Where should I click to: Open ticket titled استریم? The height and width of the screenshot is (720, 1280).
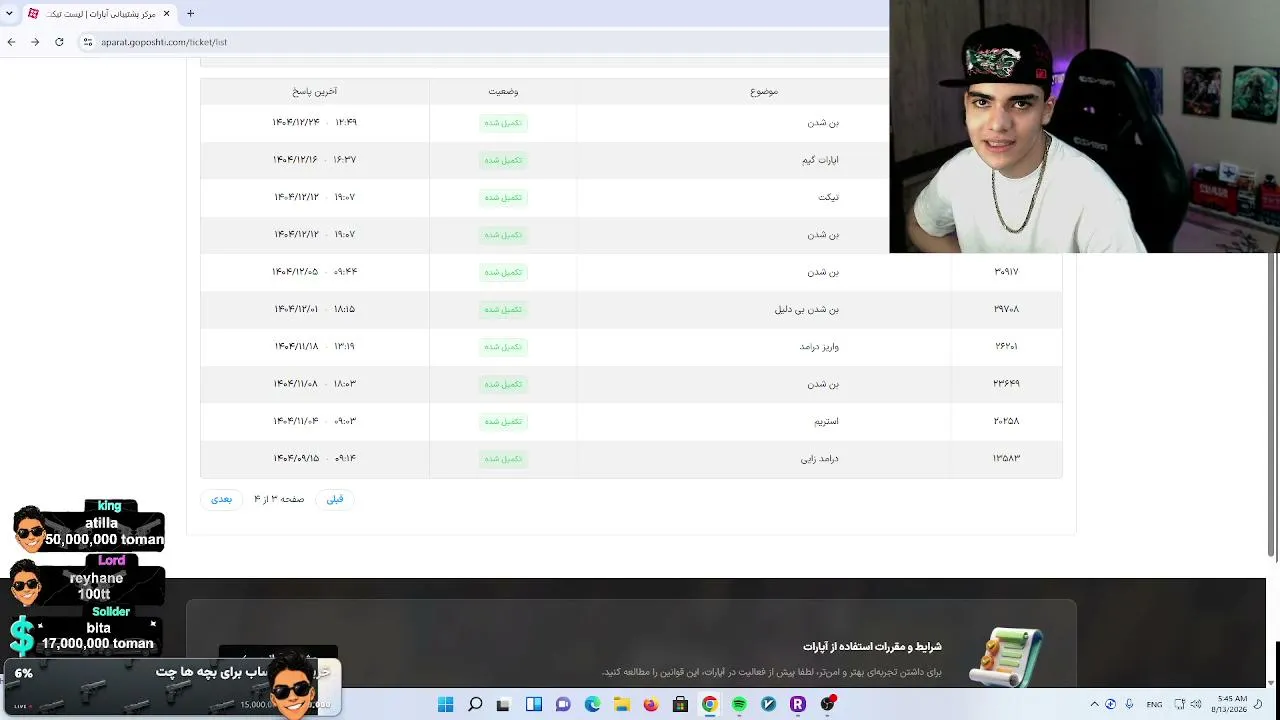tap(826, 421)
